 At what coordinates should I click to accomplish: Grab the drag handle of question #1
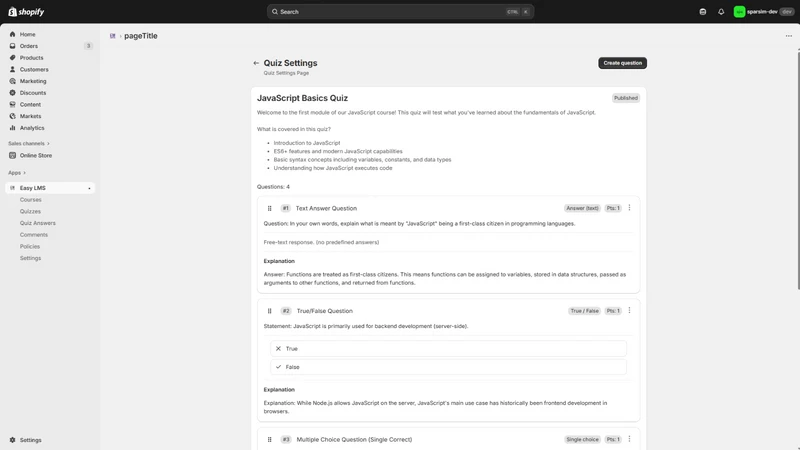[269, 208]
